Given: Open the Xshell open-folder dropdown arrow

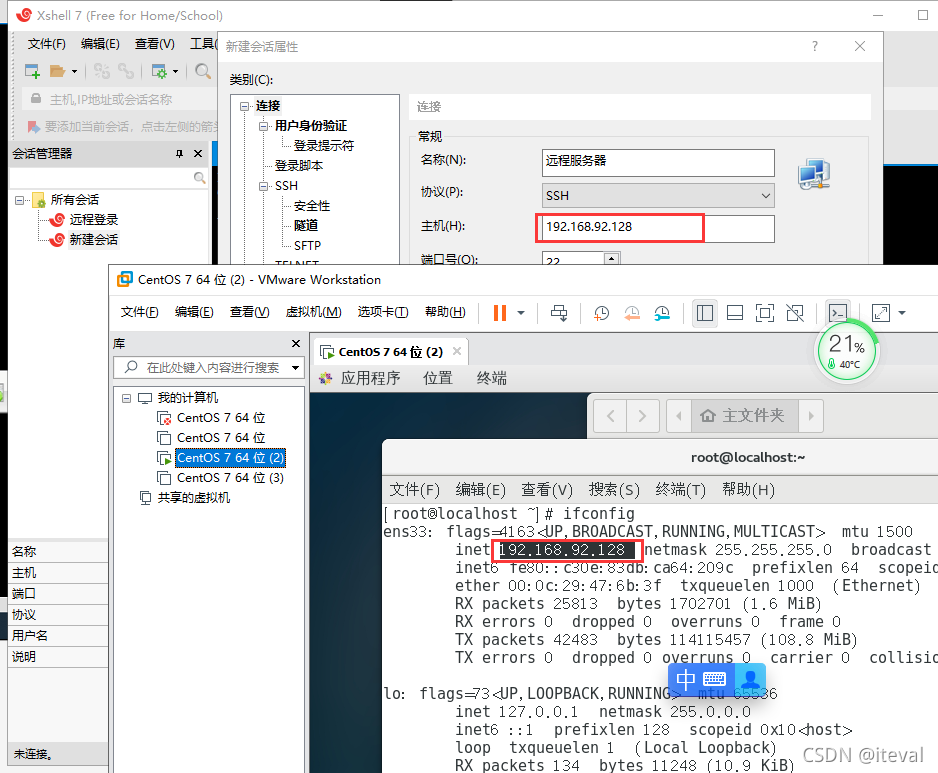Looking at the screenshot, I should (x=75, y=71).
